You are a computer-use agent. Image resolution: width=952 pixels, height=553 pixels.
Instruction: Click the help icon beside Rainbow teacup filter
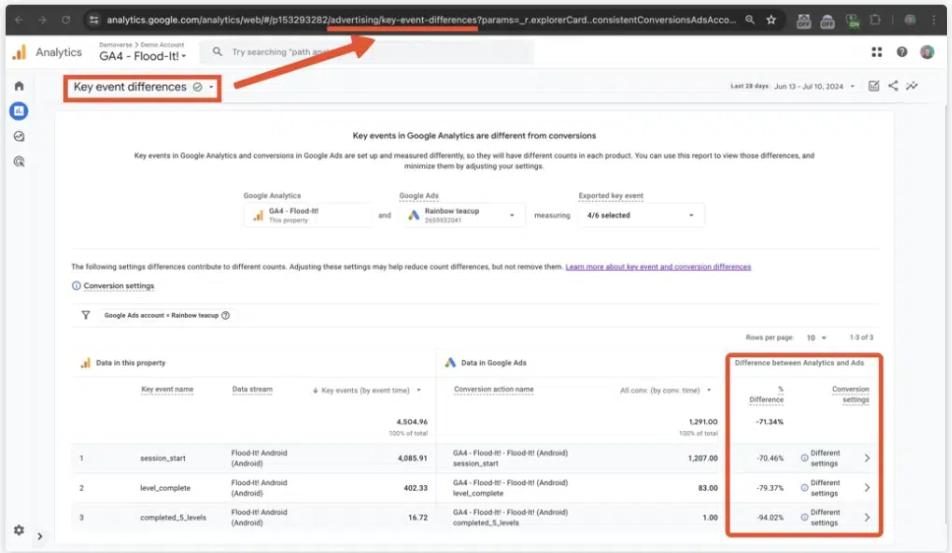pos(226,315)
